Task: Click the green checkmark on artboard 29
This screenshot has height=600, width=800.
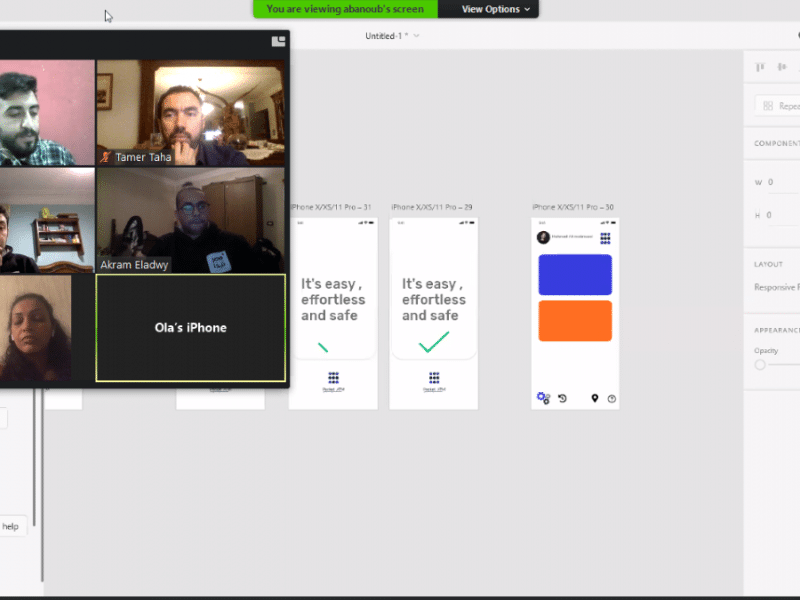Action: [x=434, y=342]
